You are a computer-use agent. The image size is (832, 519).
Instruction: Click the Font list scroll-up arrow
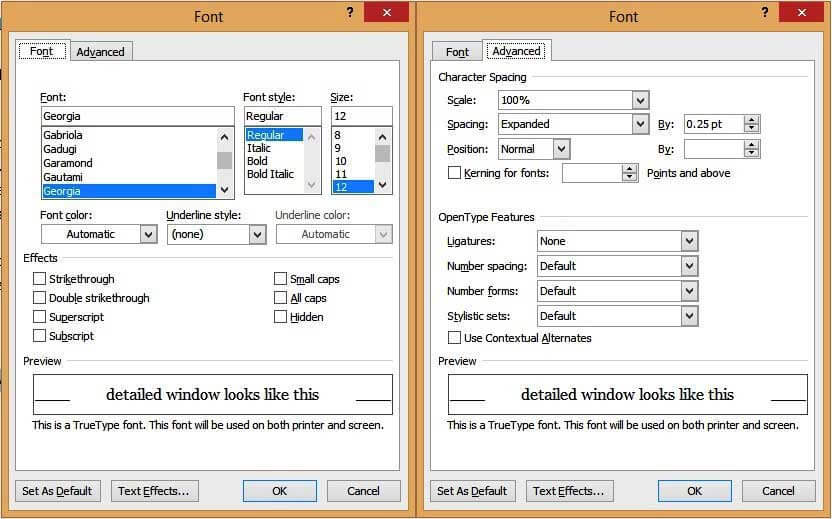click(224, 137)
